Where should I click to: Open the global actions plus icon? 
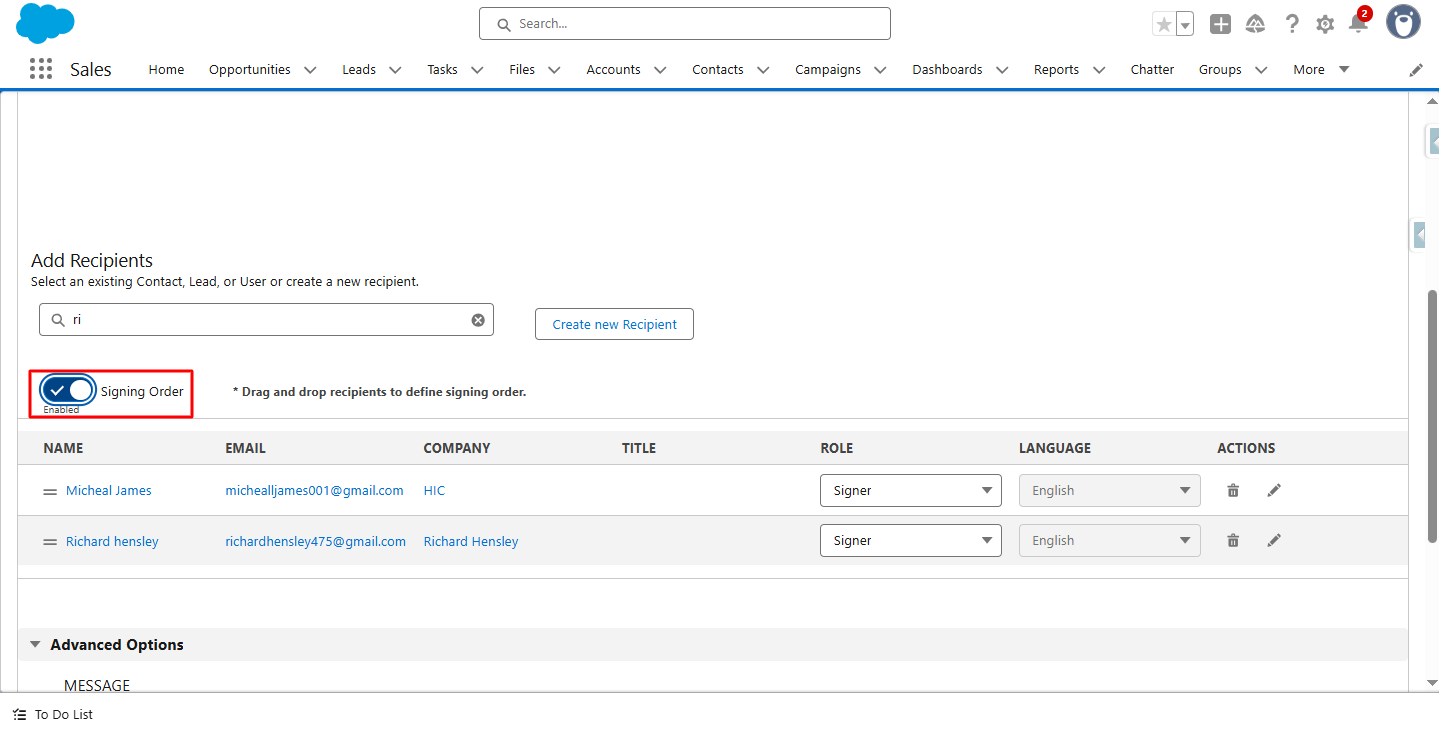[x=1220, y=24]
